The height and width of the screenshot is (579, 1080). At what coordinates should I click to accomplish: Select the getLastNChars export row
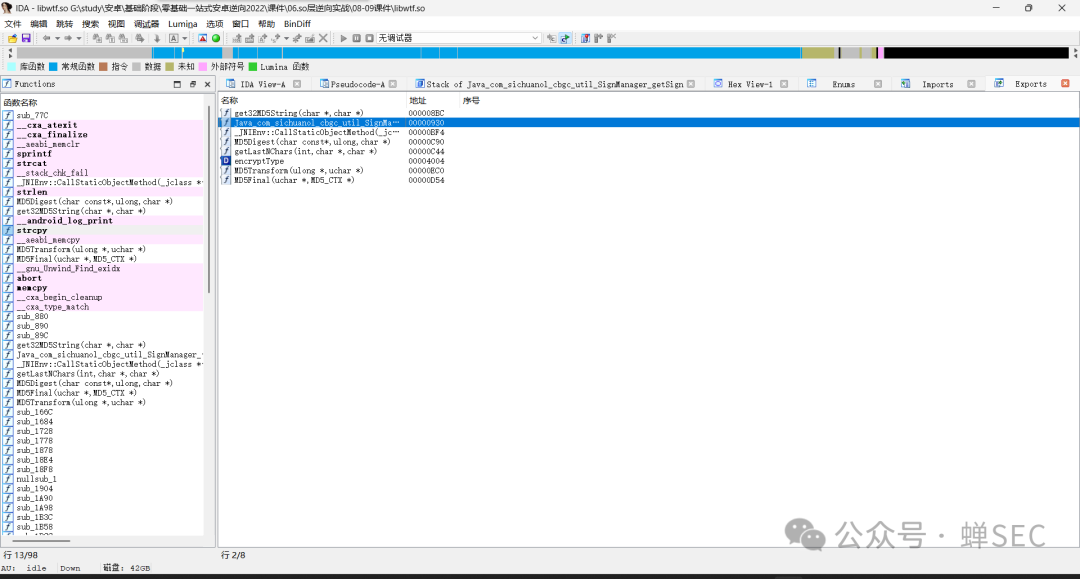click(649, 151)
